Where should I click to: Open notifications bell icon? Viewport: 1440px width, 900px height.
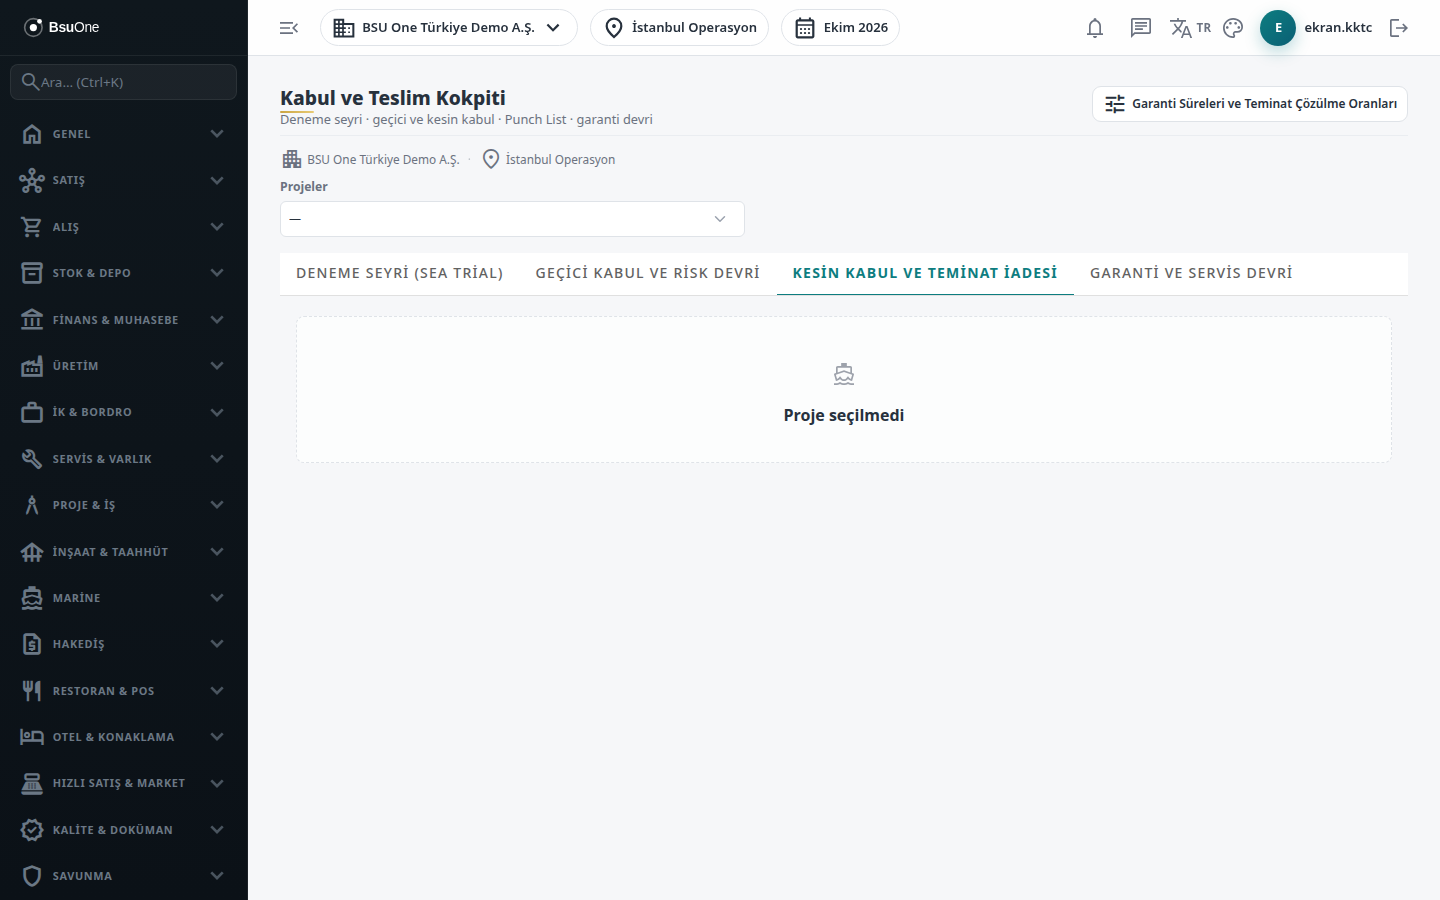coord(1095,28)
